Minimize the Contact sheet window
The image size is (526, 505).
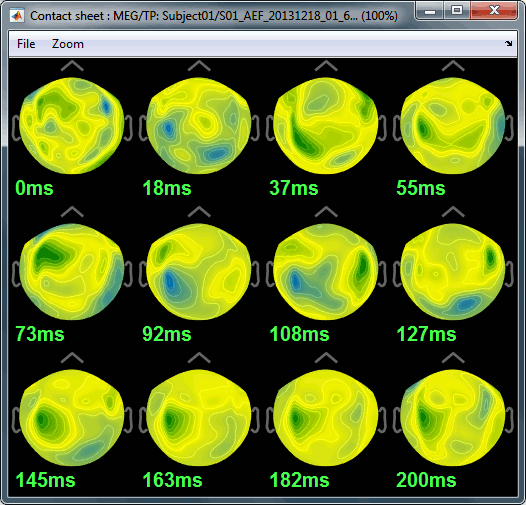point(429,11)
